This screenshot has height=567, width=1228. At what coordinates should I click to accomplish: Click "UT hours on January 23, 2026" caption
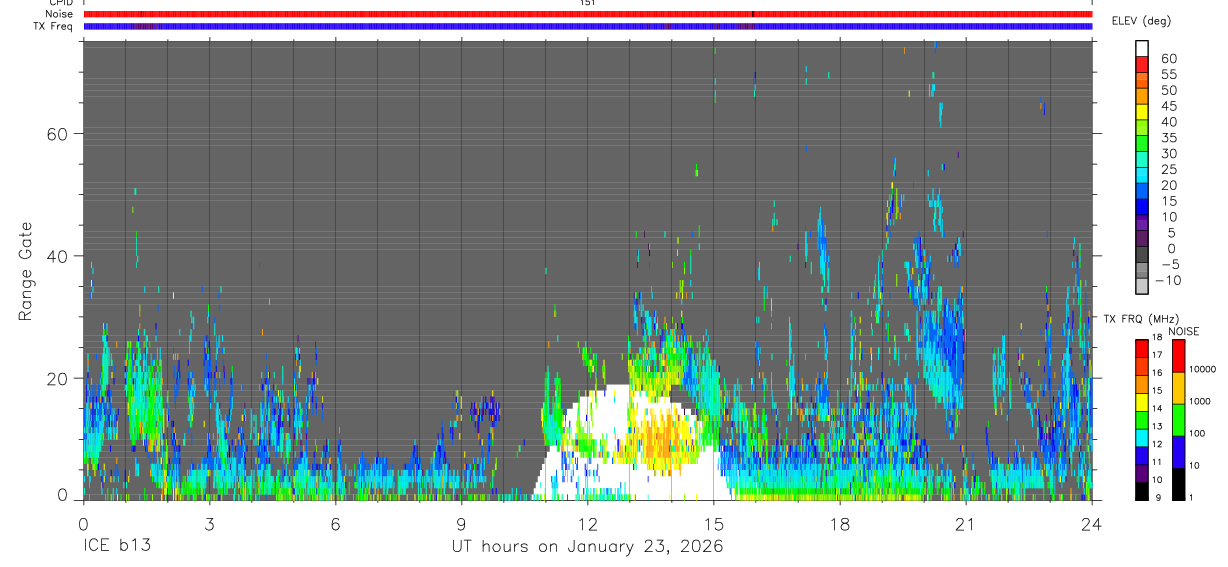587,547
